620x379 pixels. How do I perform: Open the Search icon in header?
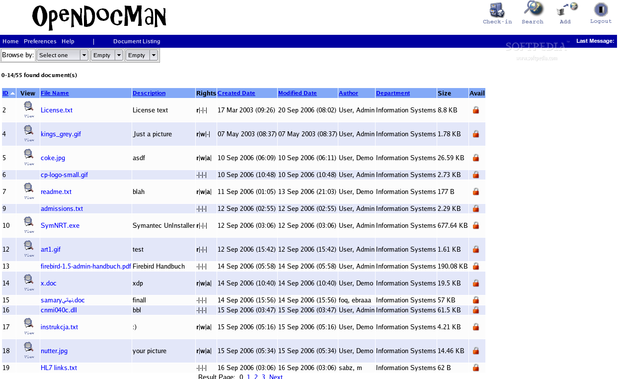click(x=533, y=12)
